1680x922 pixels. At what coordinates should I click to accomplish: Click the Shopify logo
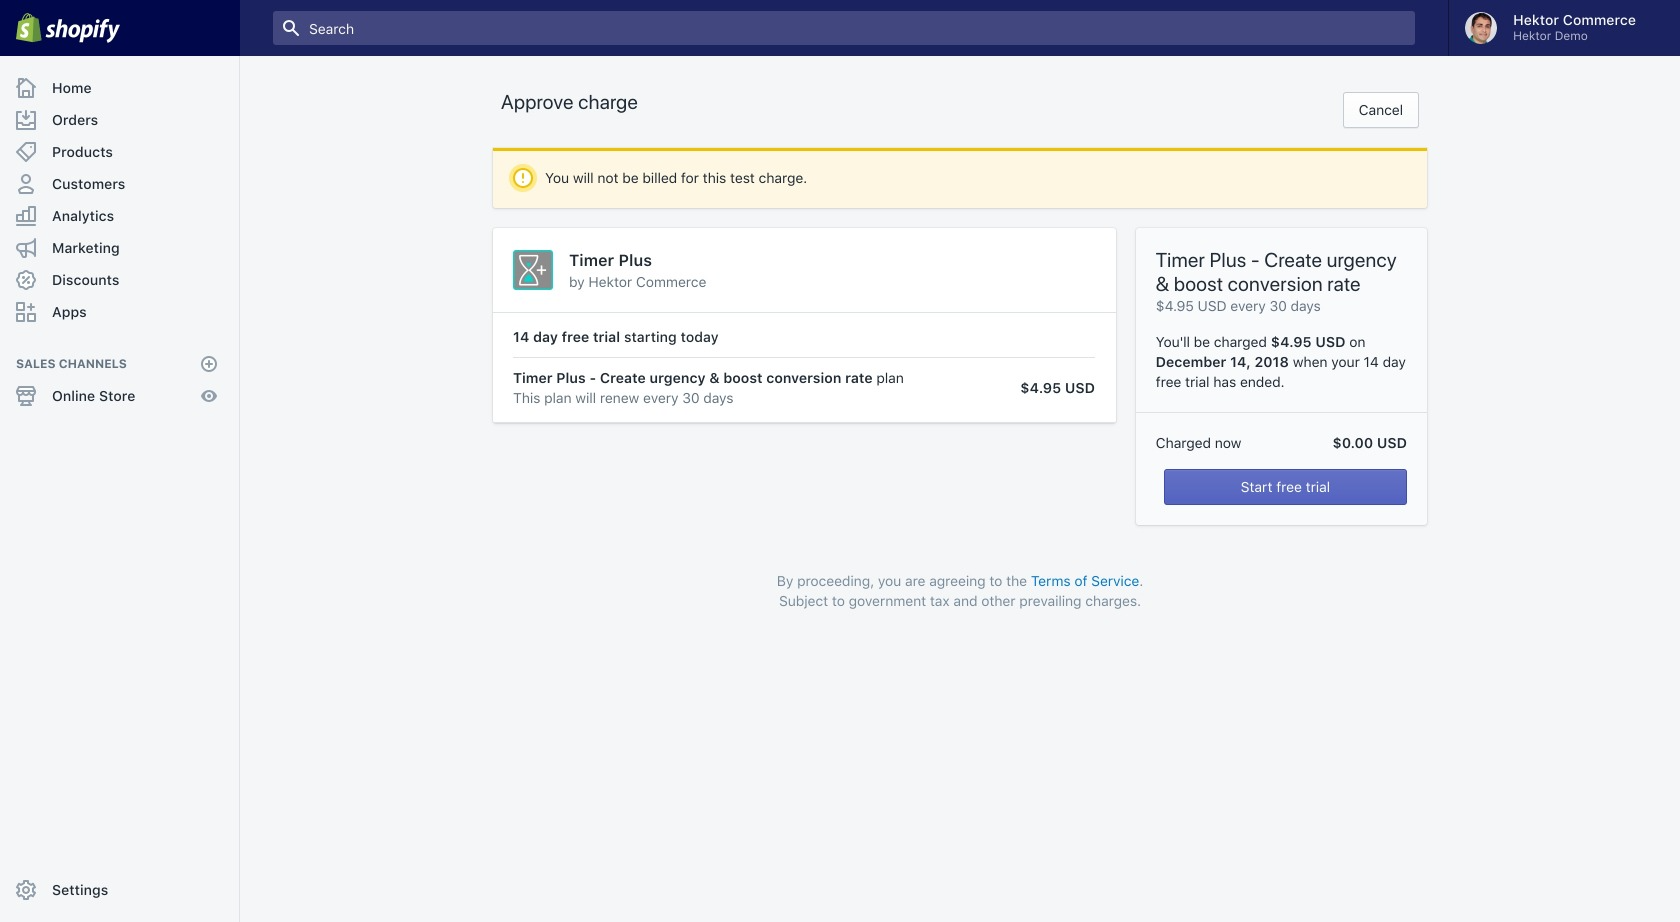coord(68,28)
